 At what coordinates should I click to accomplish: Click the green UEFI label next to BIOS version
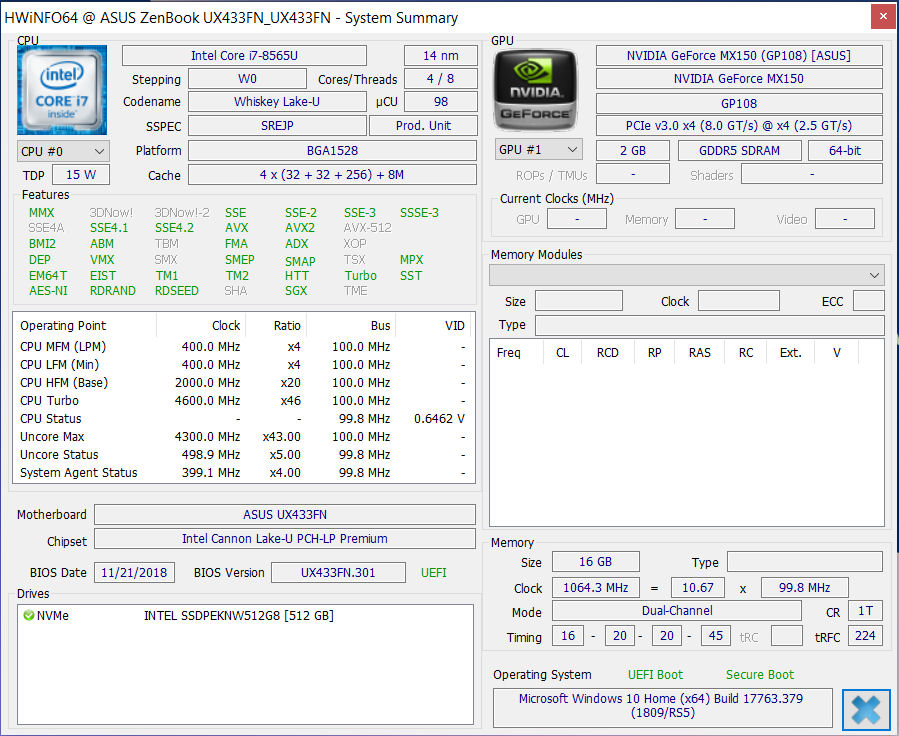point(433,573)
